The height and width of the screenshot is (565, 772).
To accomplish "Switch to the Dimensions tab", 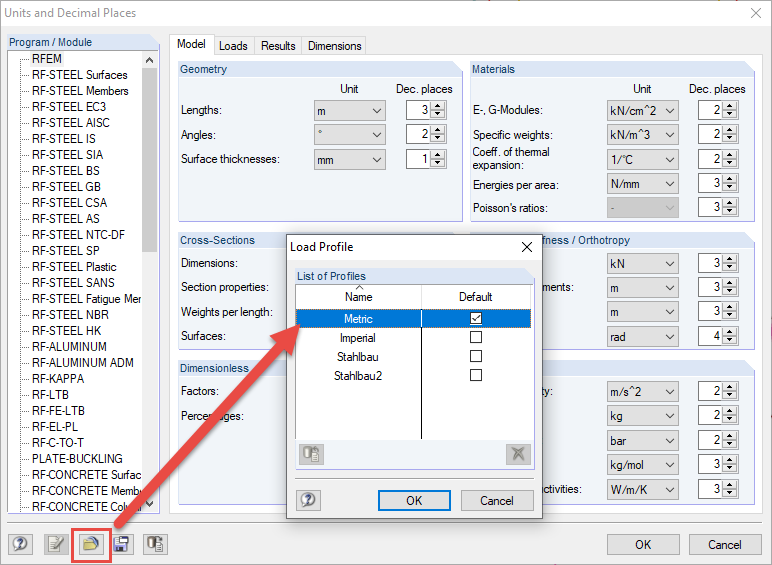I will (335, 46).
